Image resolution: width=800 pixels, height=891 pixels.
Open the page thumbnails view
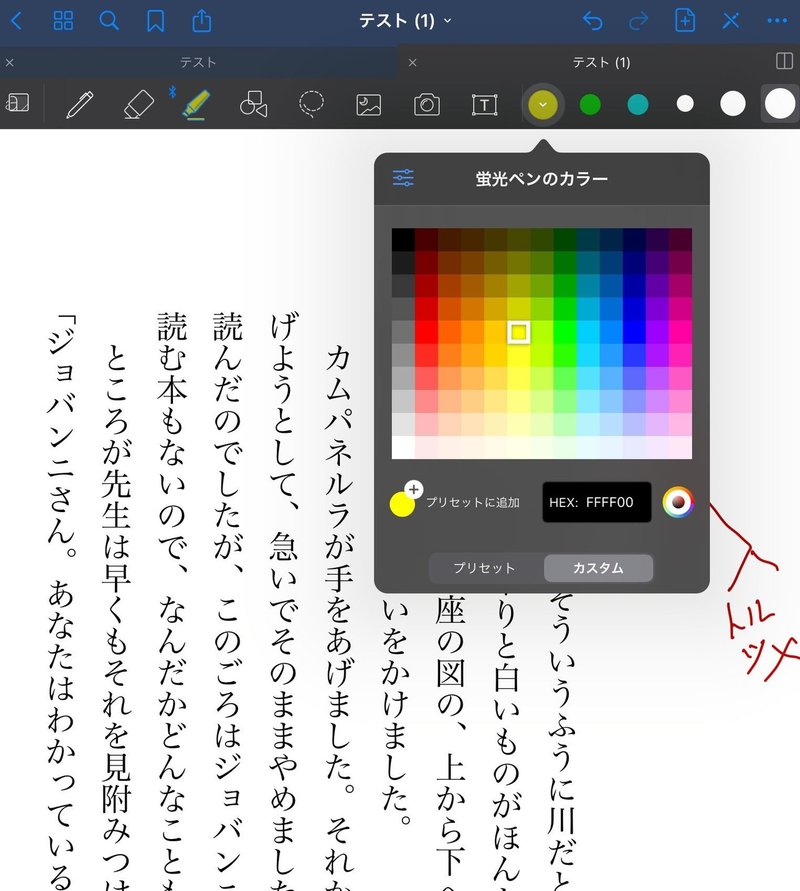63,20
